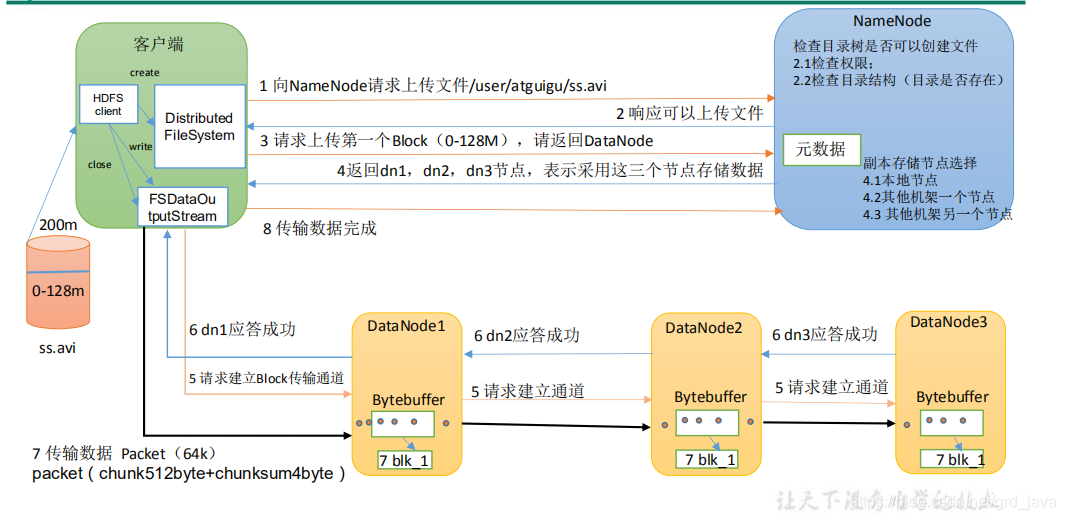This screenshot has height=520, width=1066.
Task: Click Bytebuffer label in DataNode2
Action: pos(710,396)
